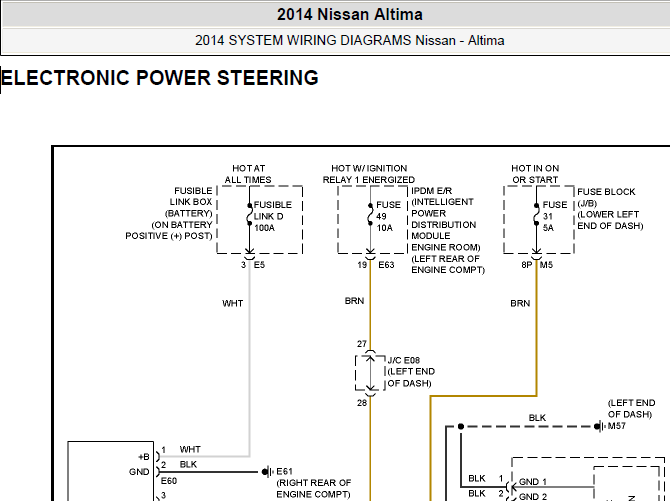Click the 'FUSE 49 10A' label
The image size is (670, 501).
[x=388, y=216]
